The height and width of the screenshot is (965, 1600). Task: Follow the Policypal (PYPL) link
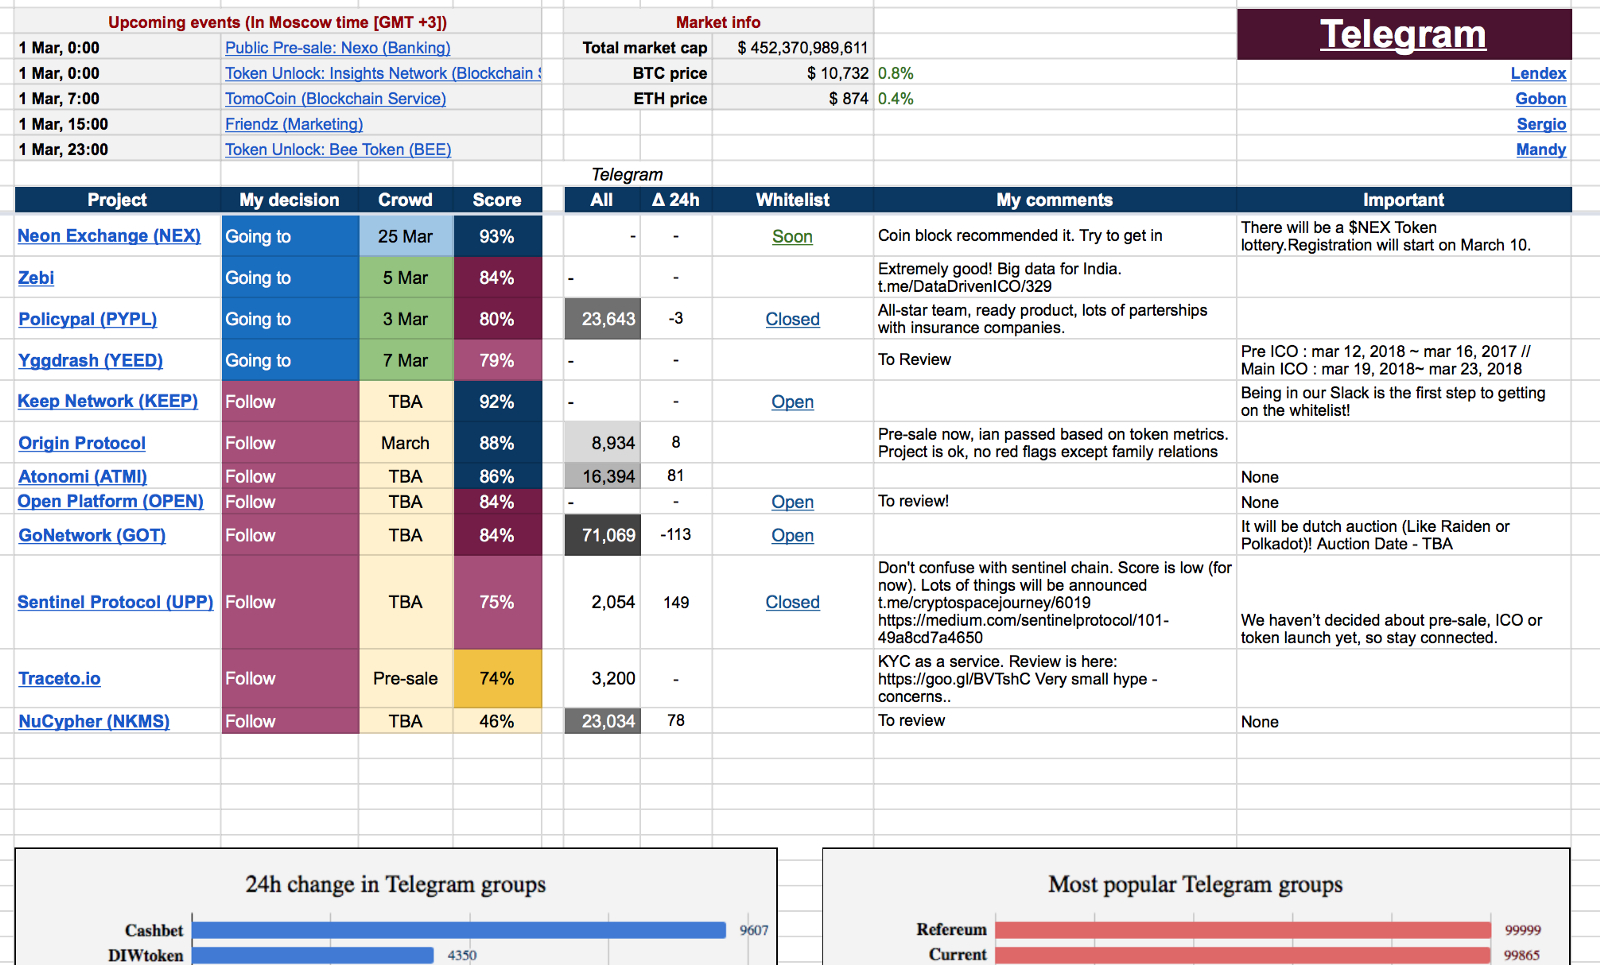coord(87,319)
